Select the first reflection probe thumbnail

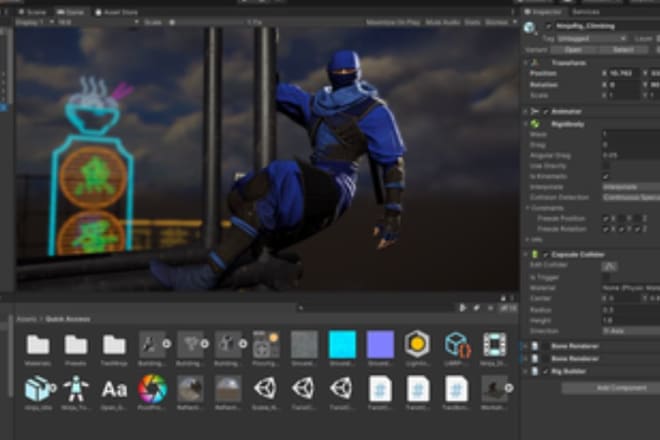[190, 388]
